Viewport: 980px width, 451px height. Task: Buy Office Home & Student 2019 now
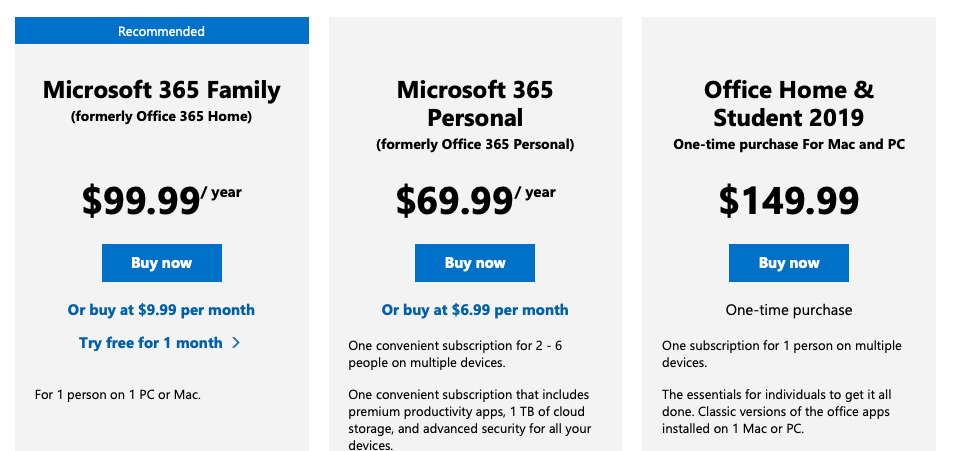tap(788, 263)
